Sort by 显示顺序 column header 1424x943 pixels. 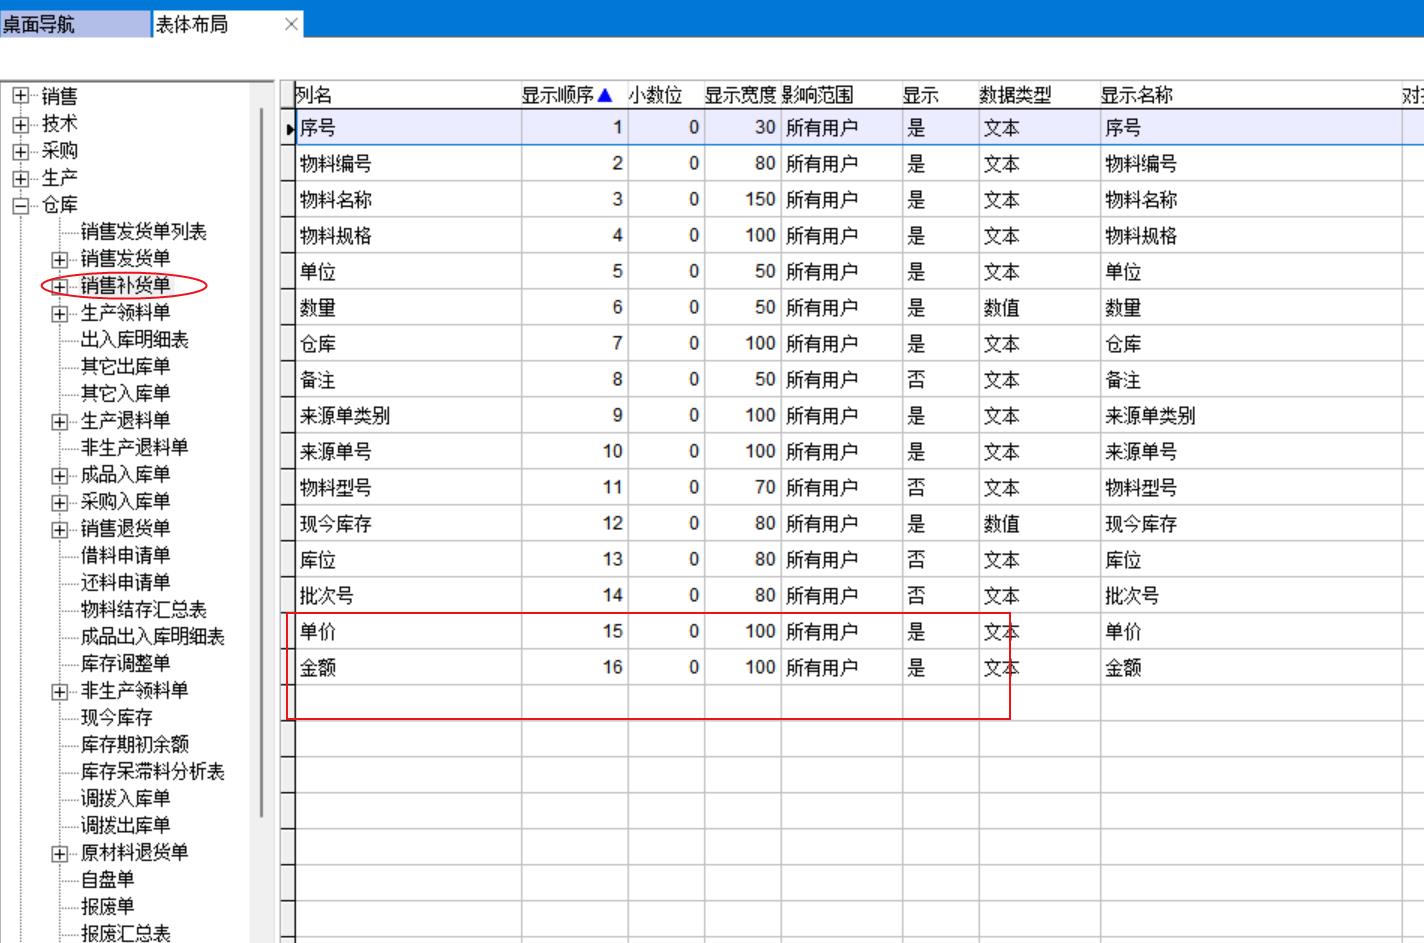coord(565,95)
